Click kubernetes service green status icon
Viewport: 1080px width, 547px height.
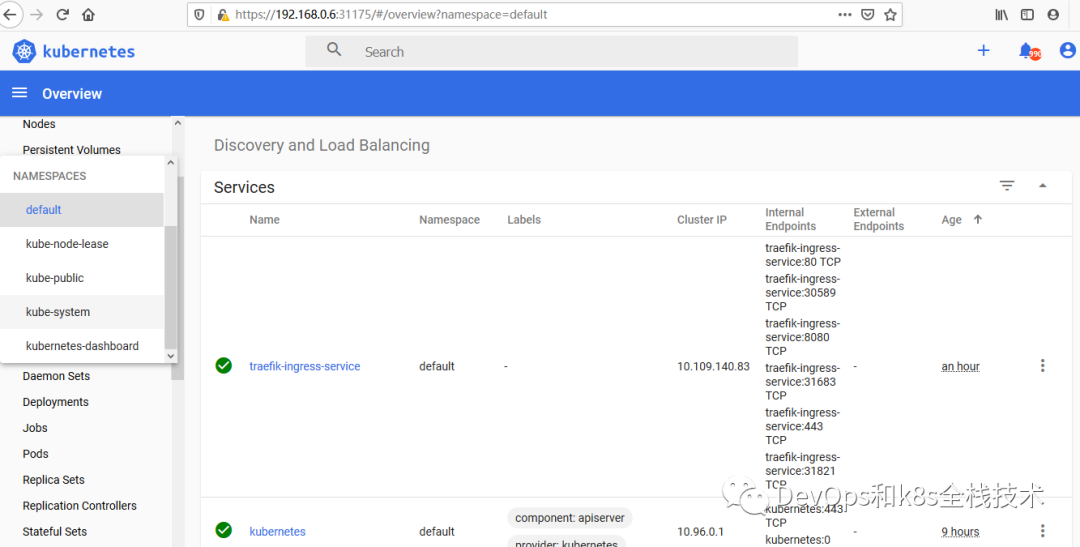[x=223, y=530]
